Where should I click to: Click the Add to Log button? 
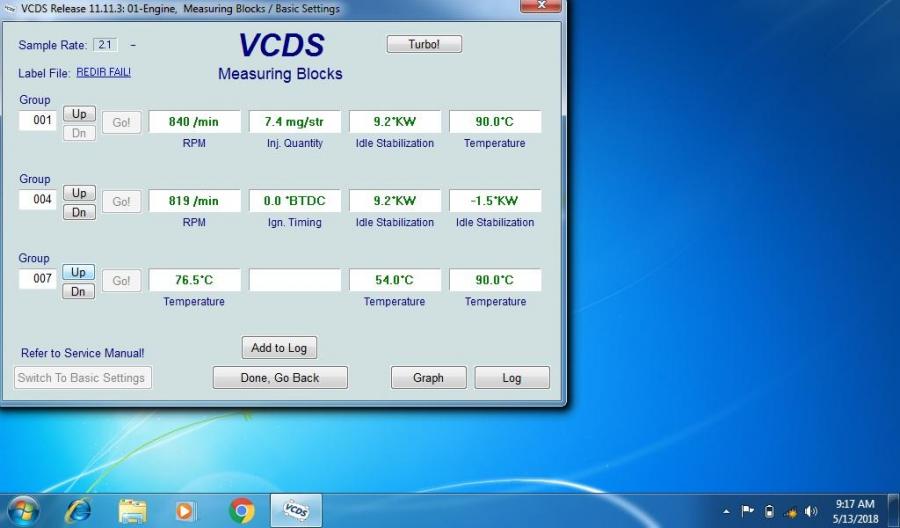(279, 348)
